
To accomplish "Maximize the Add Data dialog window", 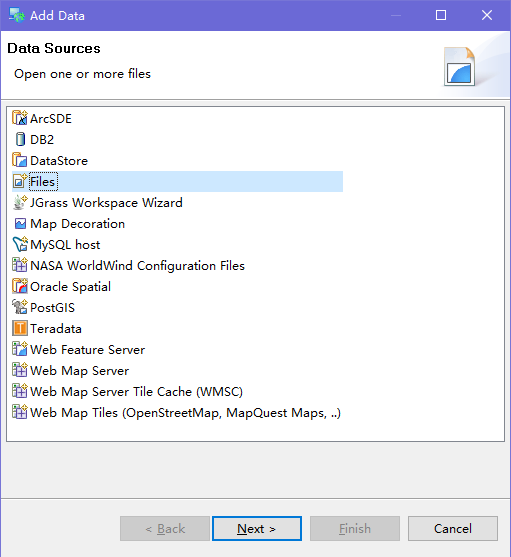I will (441, 15).
